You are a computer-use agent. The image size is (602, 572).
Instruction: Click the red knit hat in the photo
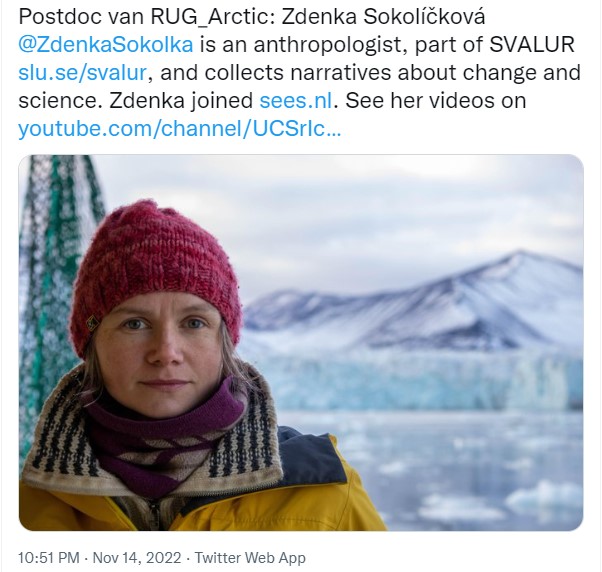tap(150, 260)
